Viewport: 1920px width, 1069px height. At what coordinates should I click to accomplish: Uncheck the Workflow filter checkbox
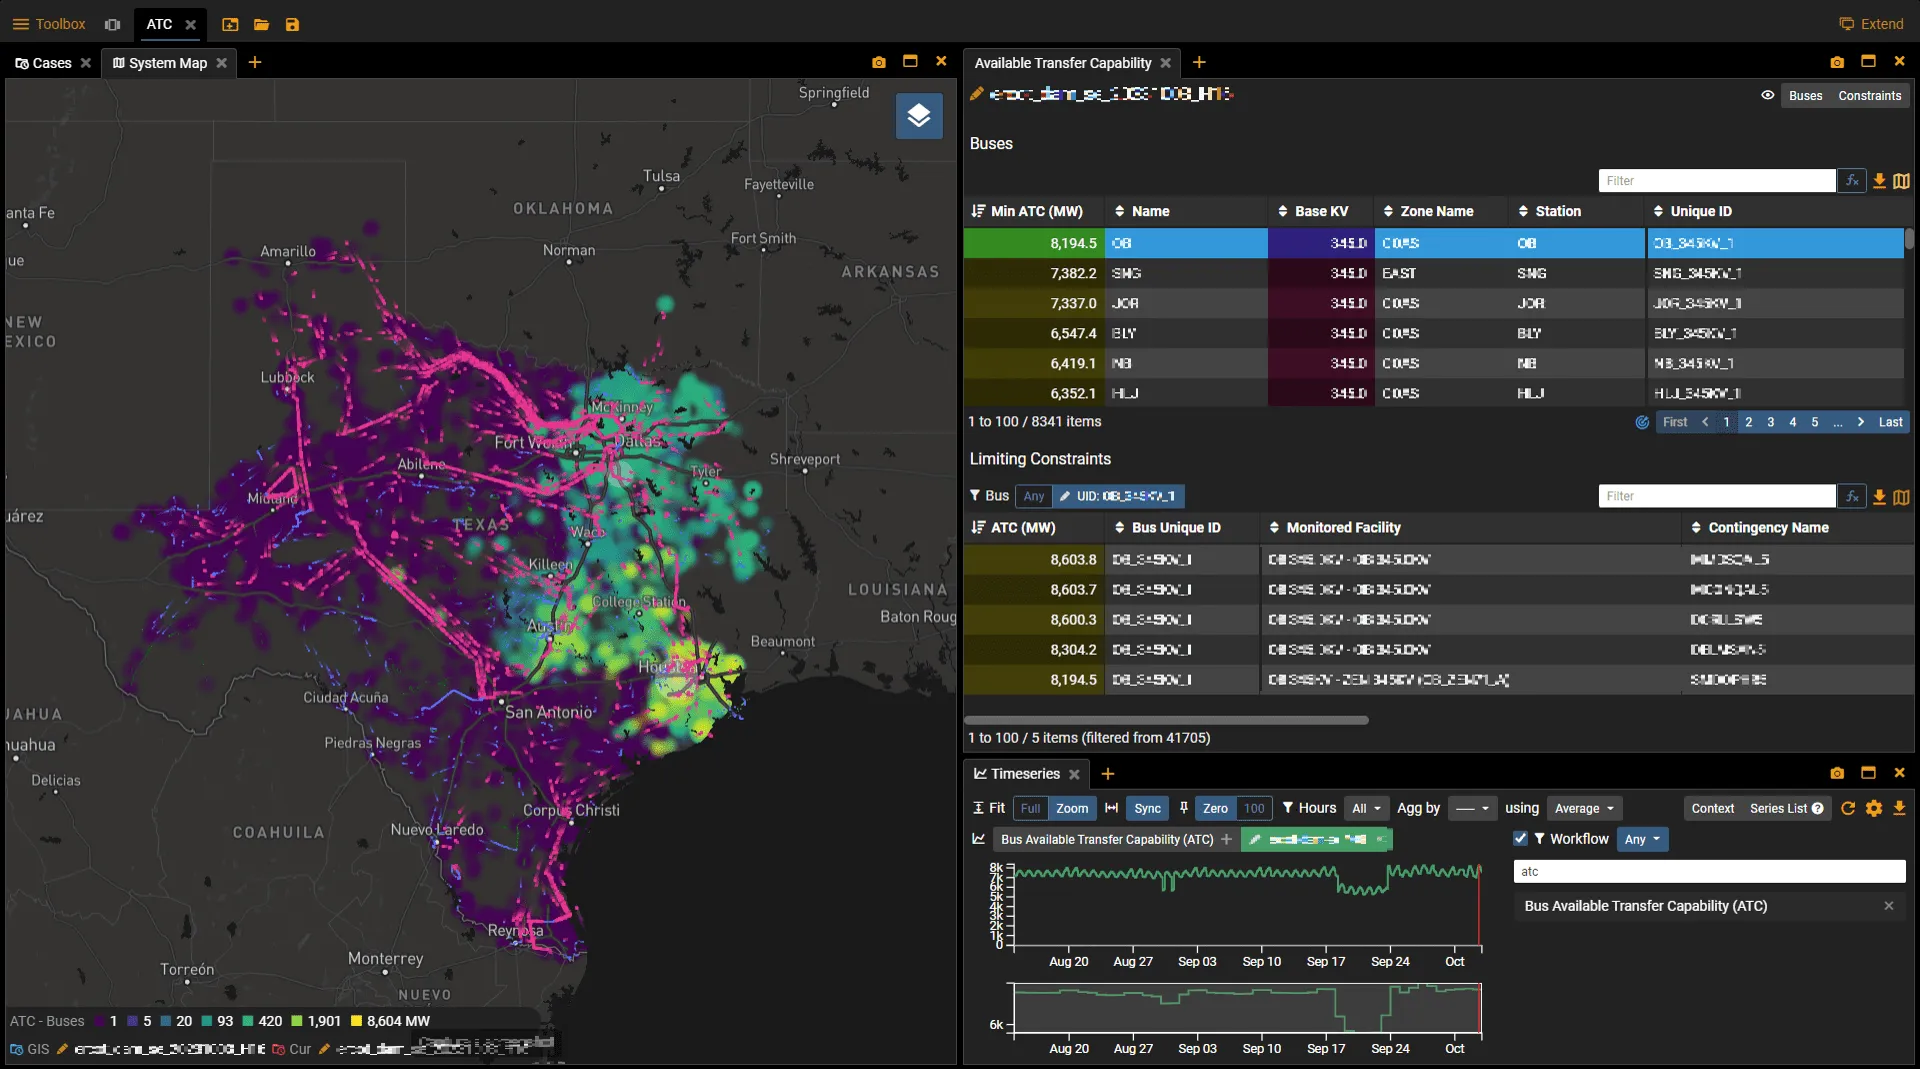pos(1520,839)
